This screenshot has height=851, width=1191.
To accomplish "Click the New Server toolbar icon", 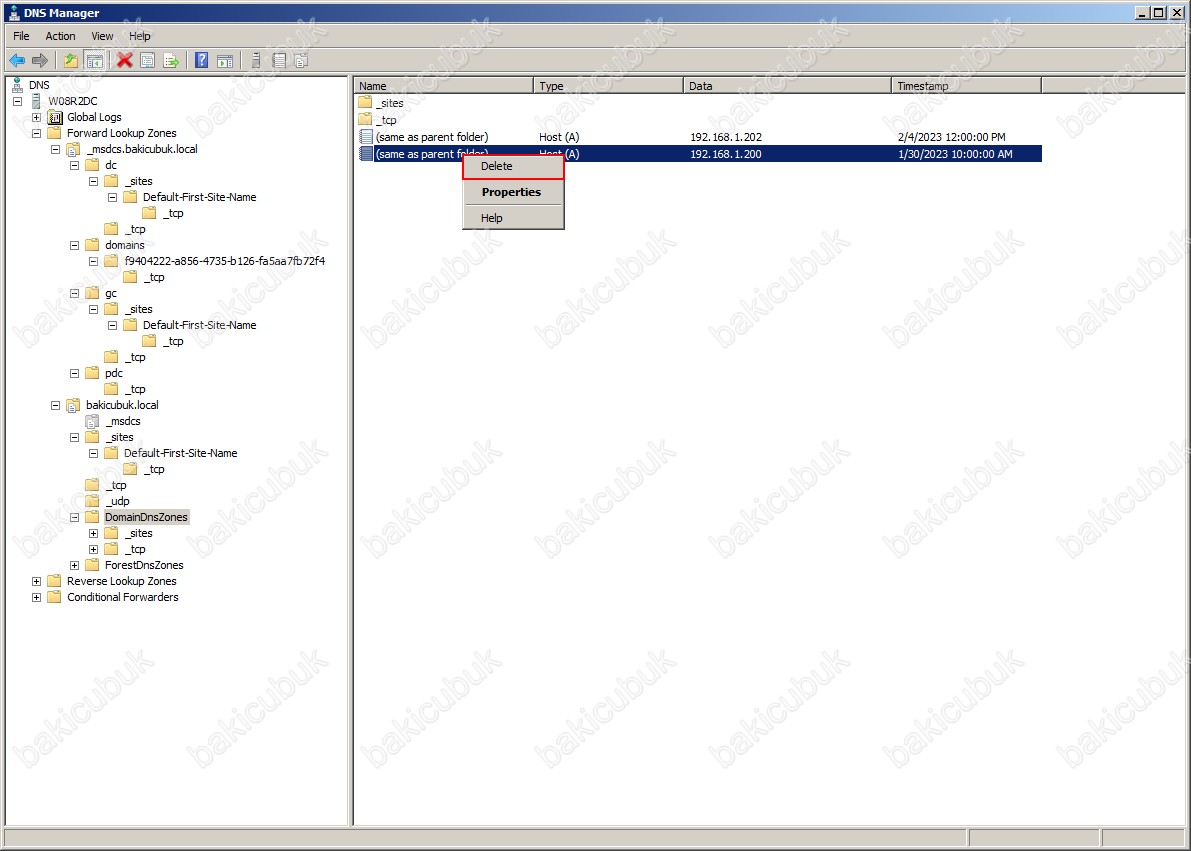I will 256,61.
